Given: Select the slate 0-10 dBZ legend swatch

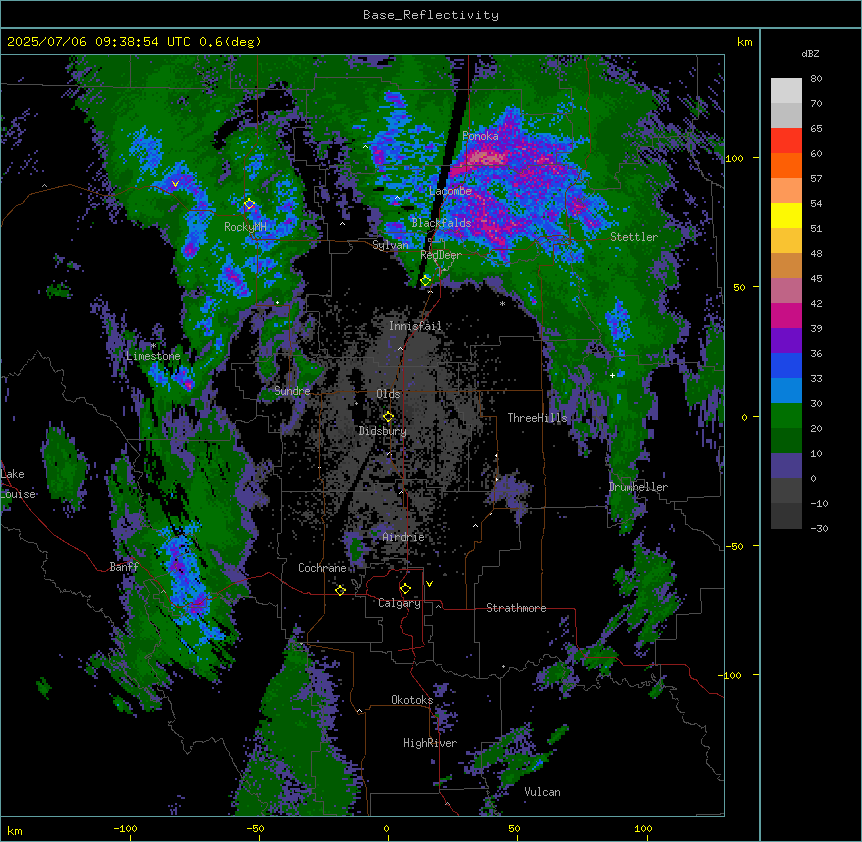Looking at the screenshot, I should click(786, 466).
